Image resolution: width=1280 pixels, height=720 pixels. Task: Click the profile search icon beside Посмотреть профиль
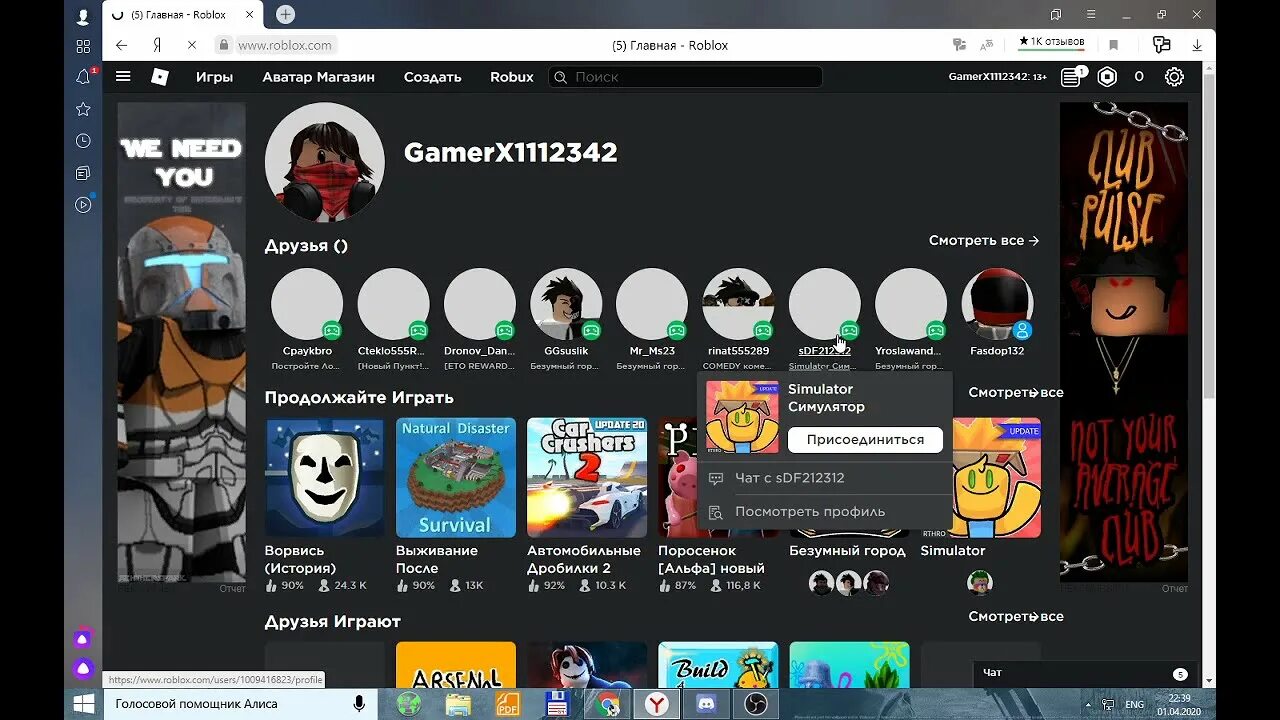715,512
